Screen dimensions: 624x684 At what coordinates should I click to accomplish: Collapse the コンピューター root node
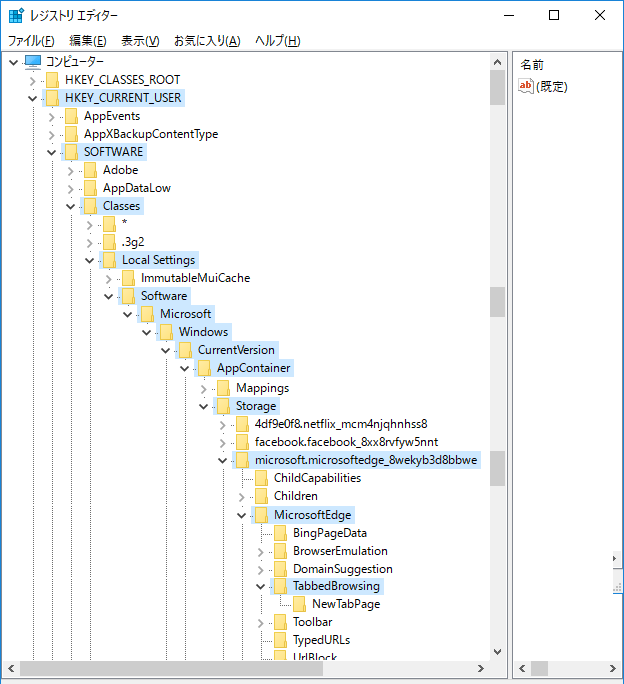(x=14, y=62)
